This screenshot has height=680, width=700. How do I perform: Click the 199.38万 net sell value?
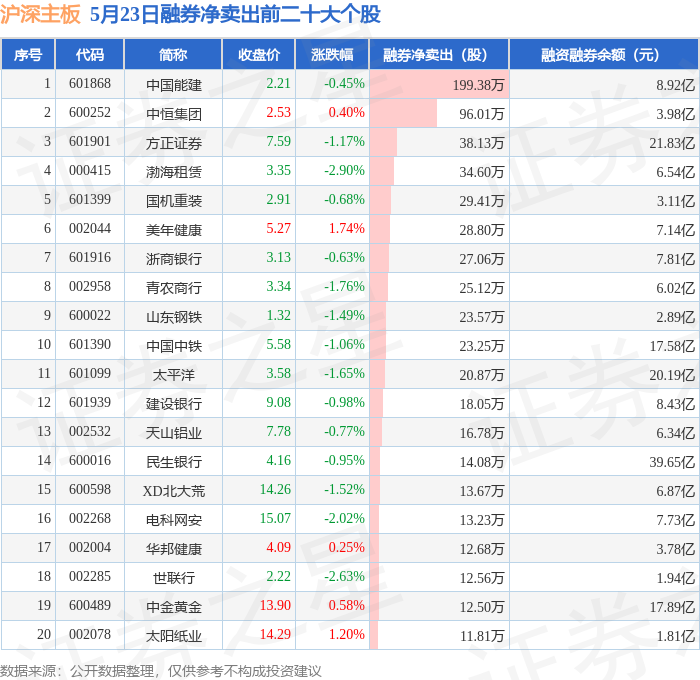point(478,84)
